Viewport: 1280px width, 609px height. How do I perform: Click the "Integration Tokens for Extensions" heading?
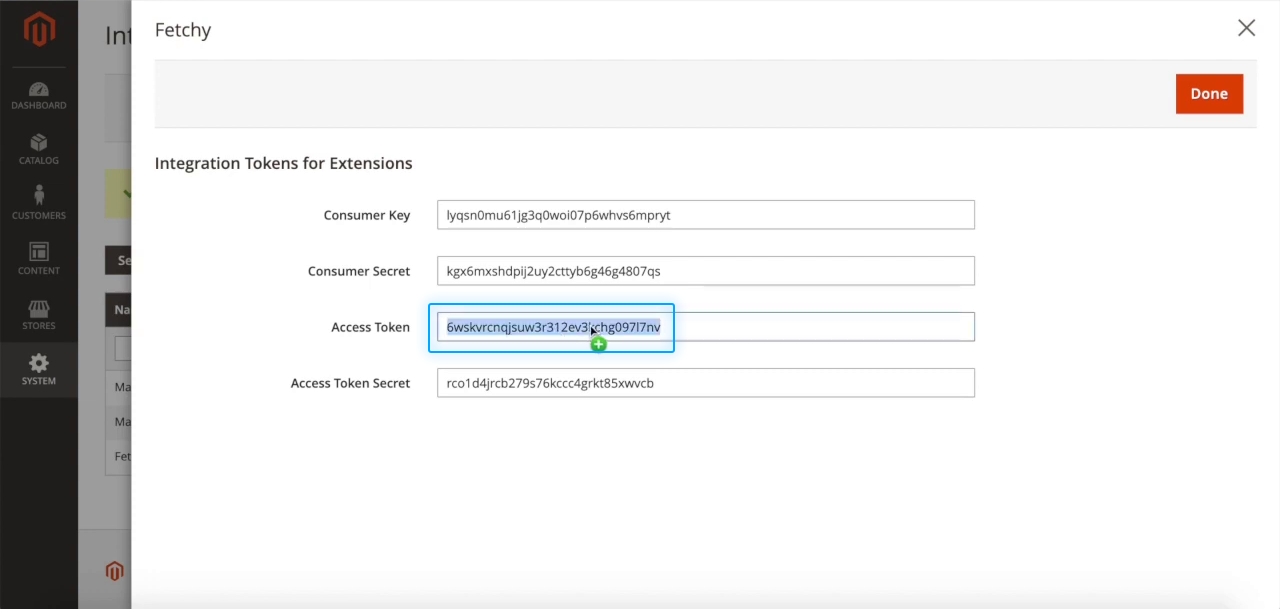tap(283, 163)
